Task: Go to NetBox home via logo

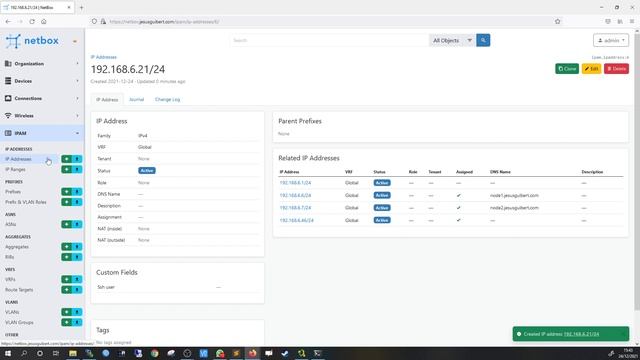Action: [x=32, y=41]
